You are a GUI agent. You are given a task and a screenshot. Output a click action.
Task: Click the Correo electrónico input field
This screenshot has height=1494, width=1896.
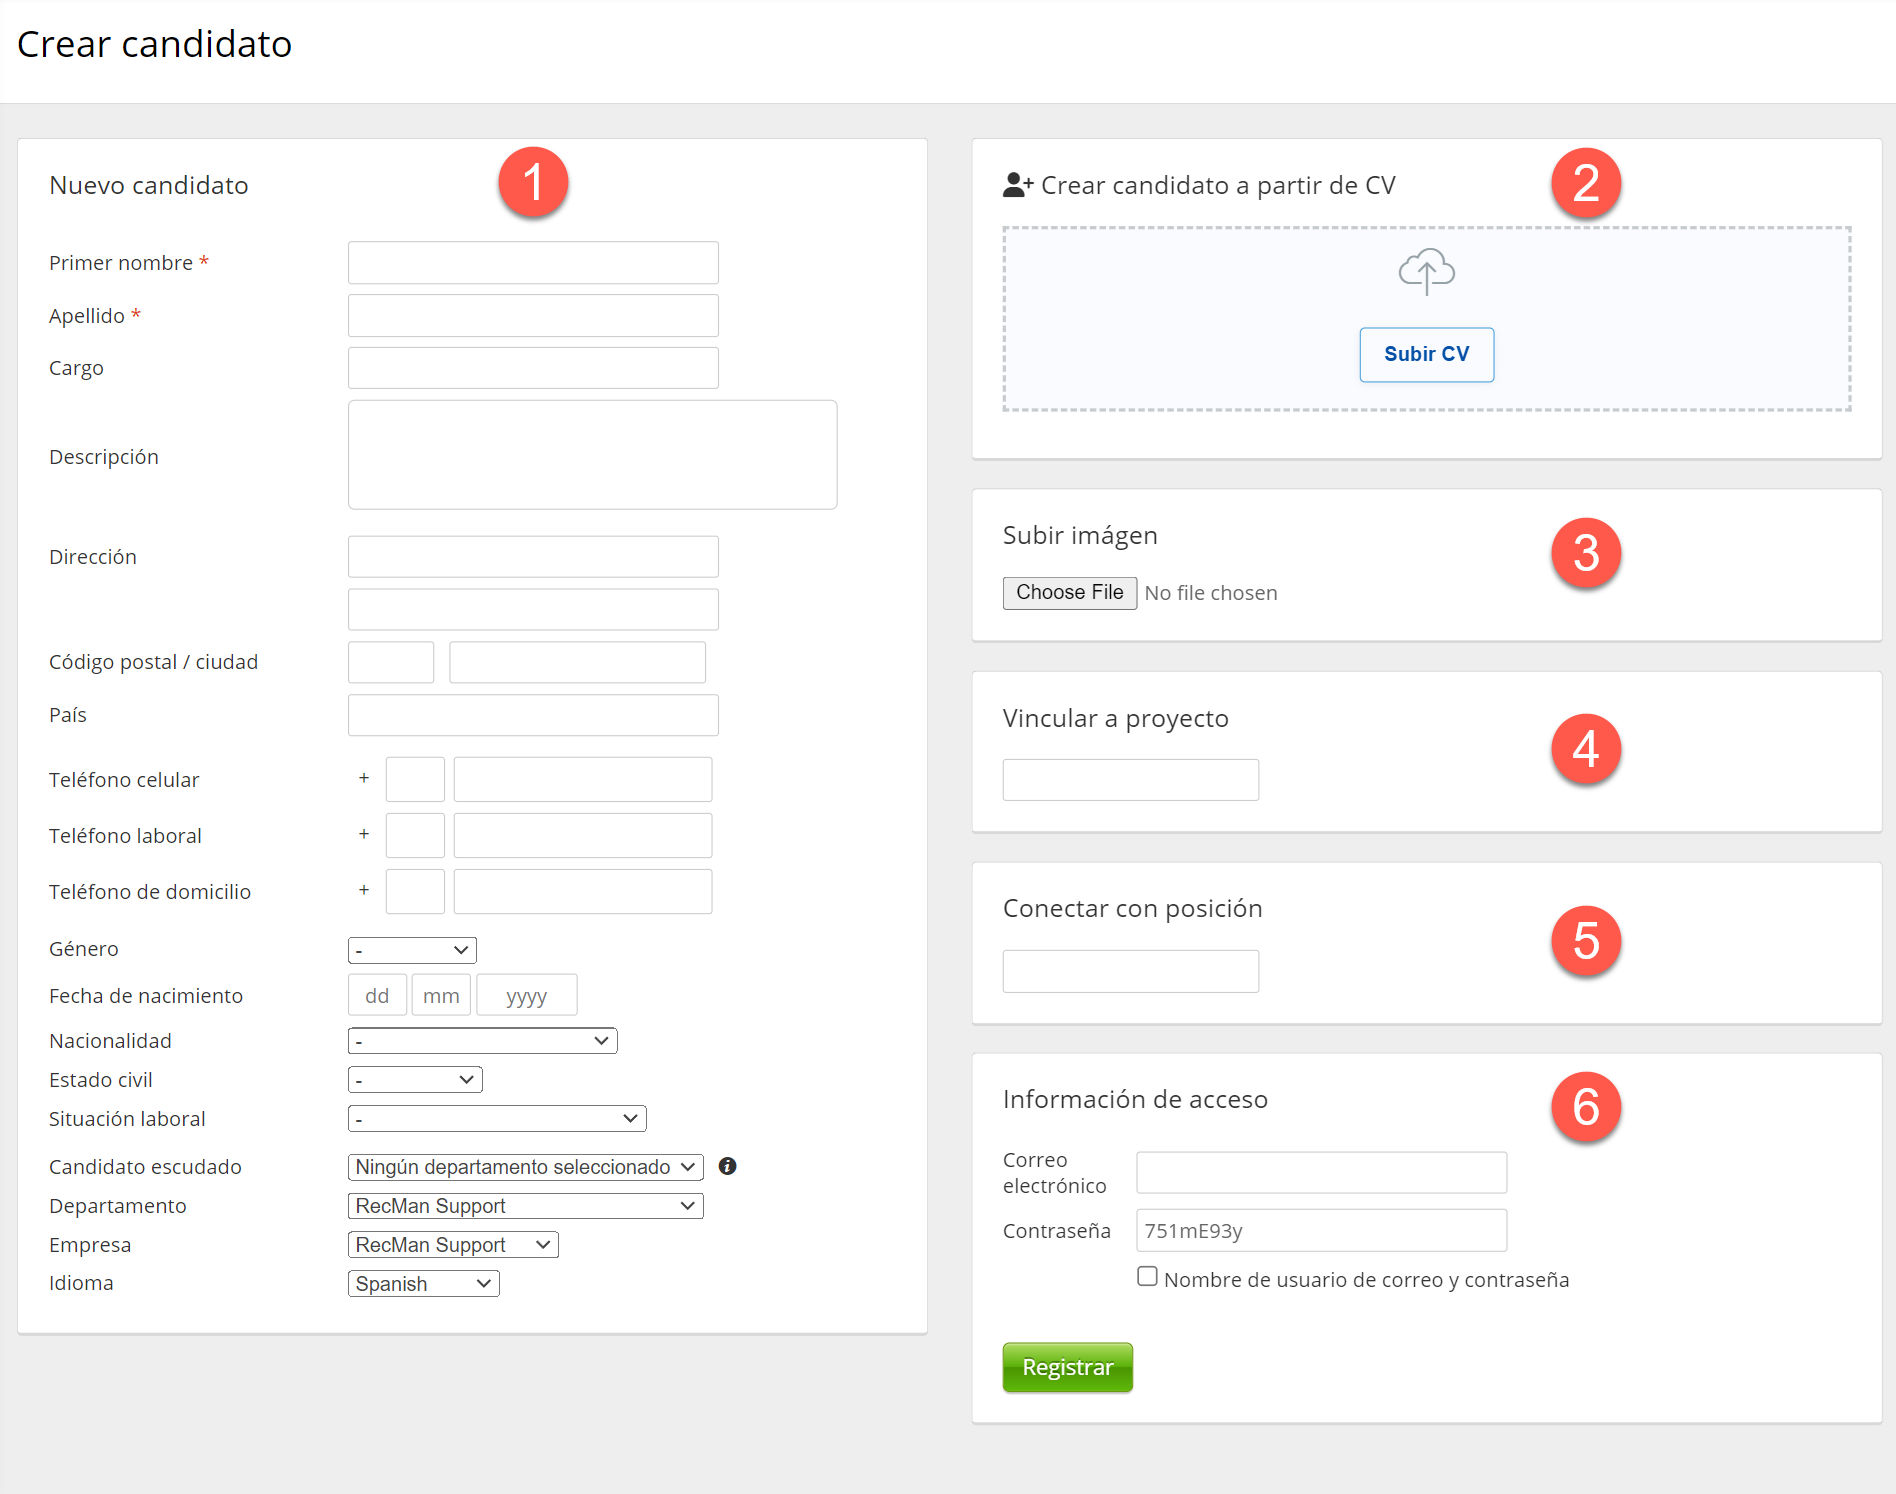pos(1321,1173)
